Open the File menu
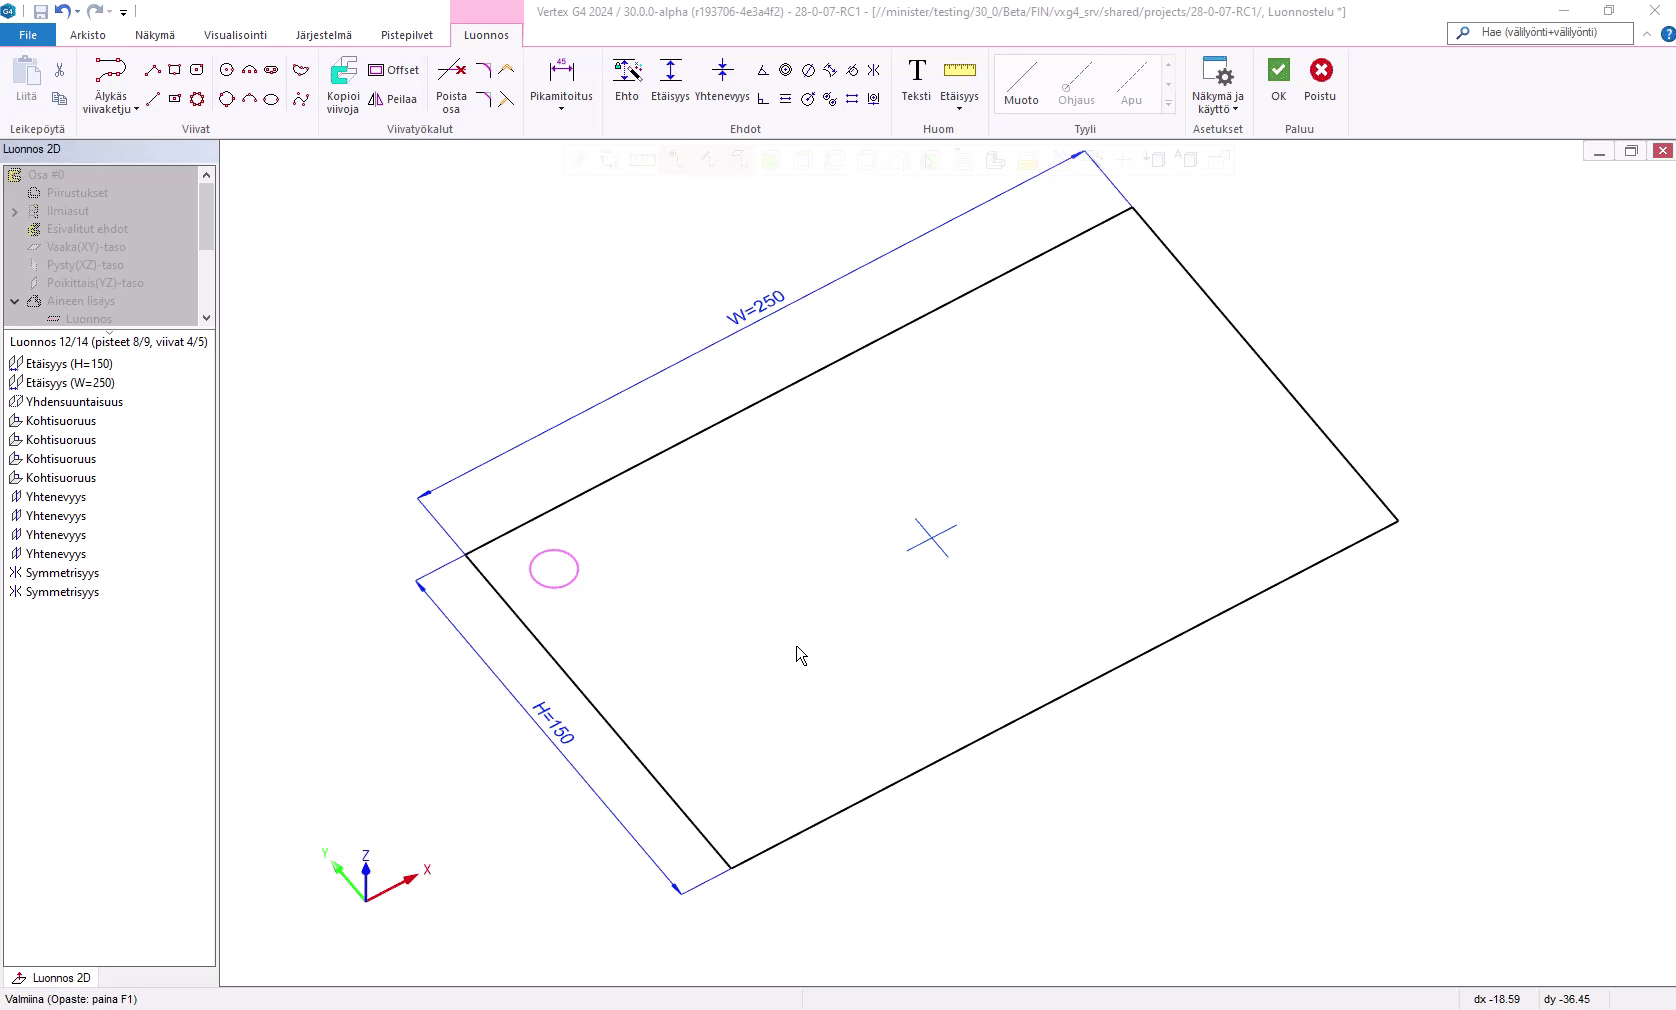 (28, 35)
